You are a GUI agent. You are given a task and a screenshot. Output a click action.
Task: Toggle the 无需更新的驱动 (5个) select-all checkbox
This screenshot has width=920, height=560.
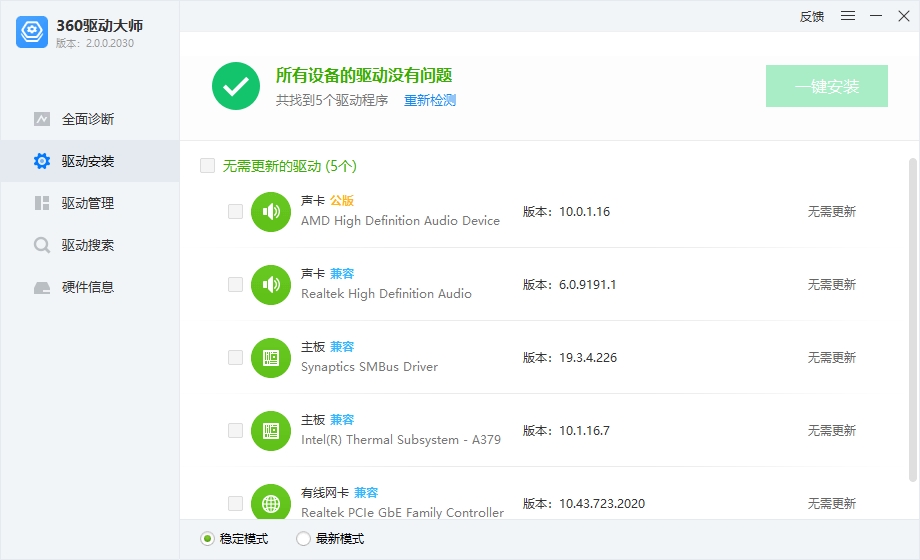[208, 166]
